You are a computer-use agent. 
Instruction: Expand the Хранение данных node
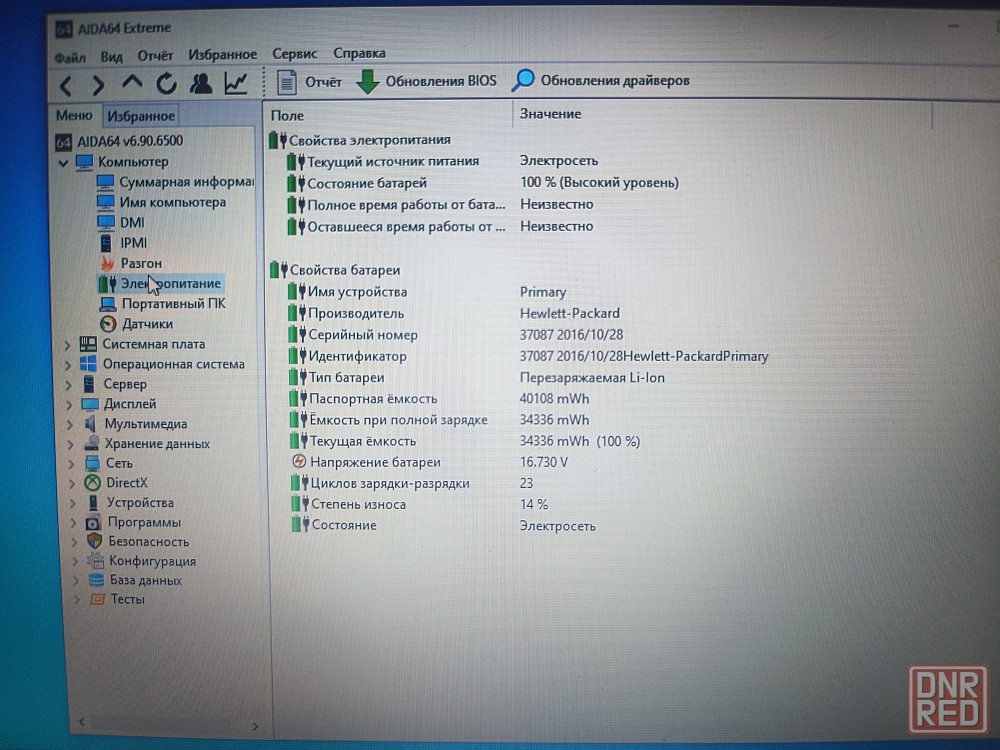click(x=70, y=444)
